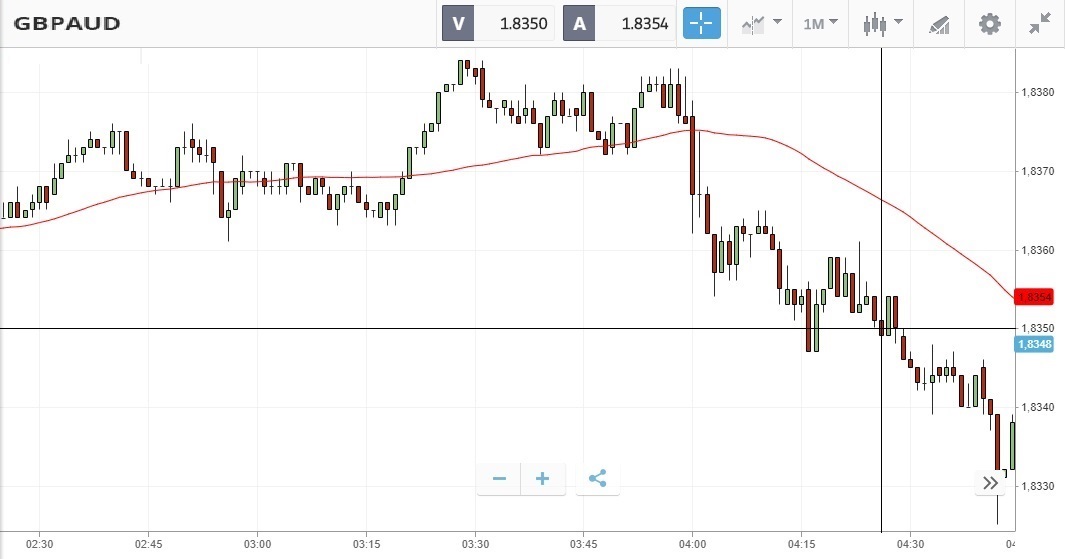Expand the 1M timeframe selector
The height and width of the screenshot is (559, 1065).
[x=820, y=23]
